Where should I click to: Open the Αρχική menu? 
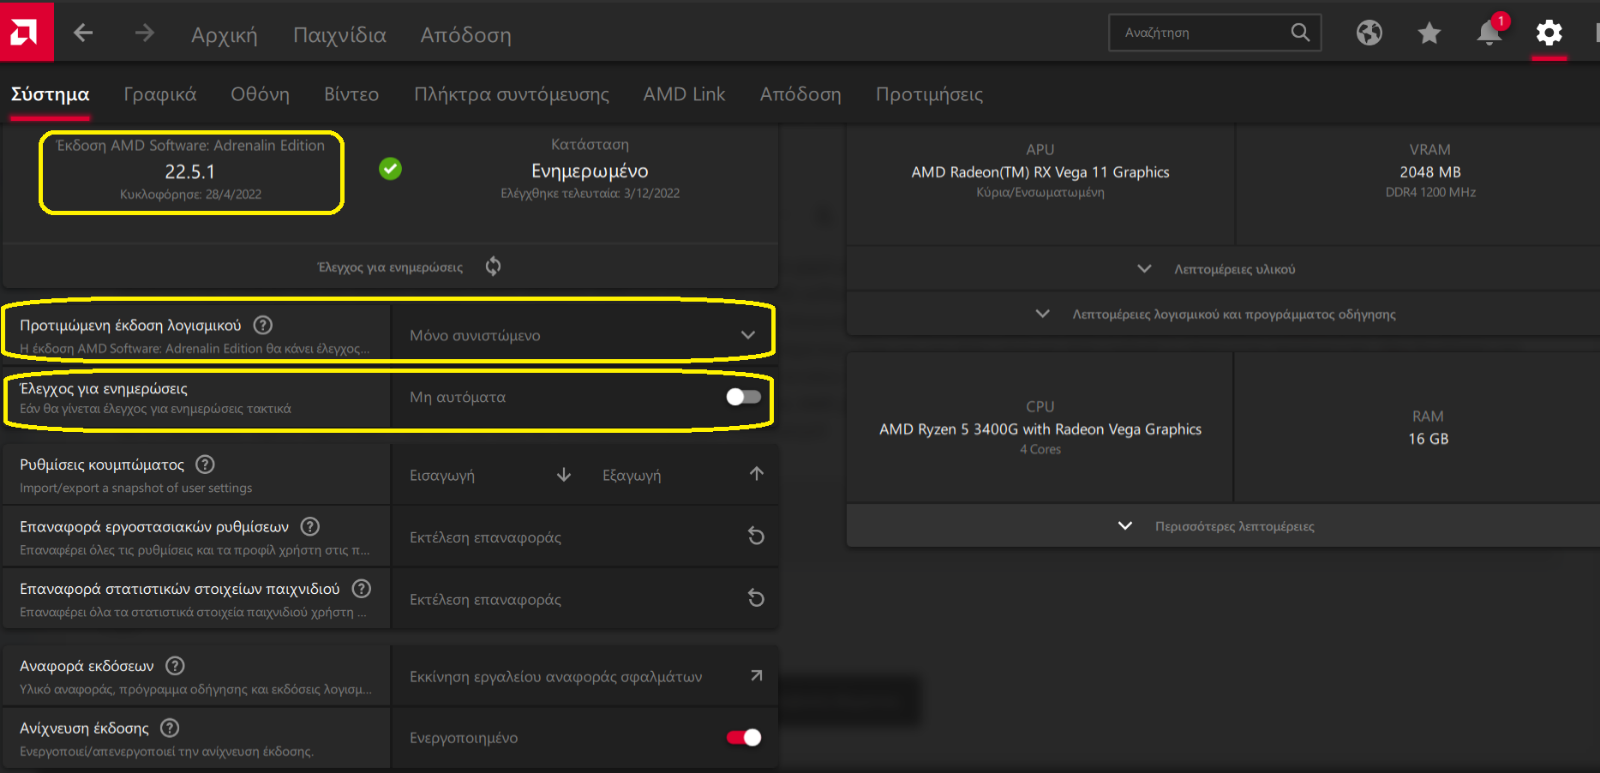click(224, 35)
